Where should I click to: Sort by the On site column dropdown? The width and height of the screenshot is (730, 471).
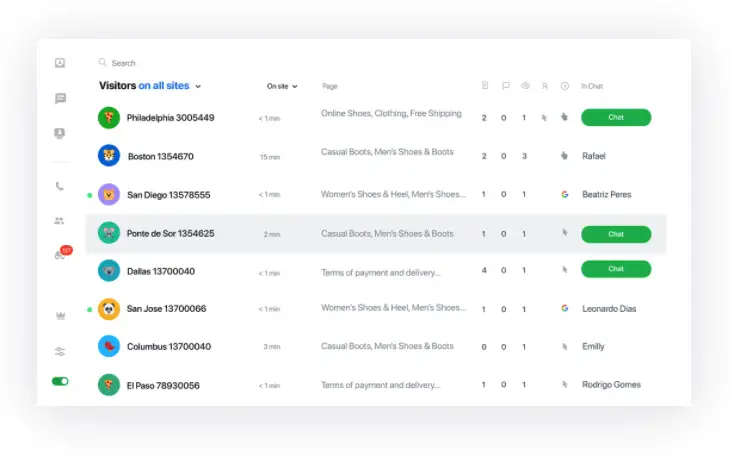pos(282,86)
